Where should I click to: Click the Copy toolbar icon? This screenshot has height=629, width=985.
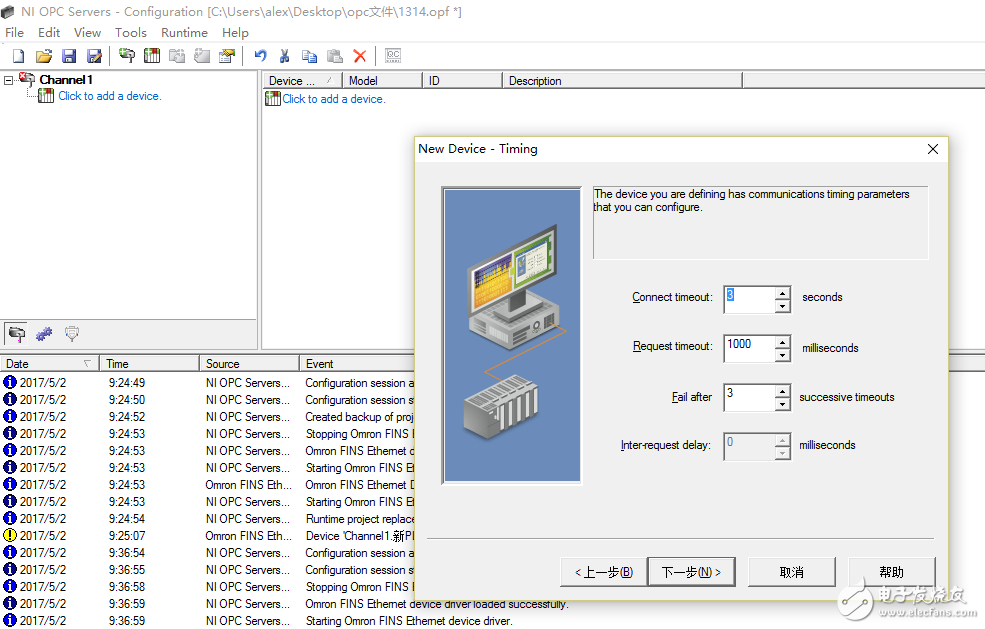[309, 56]
